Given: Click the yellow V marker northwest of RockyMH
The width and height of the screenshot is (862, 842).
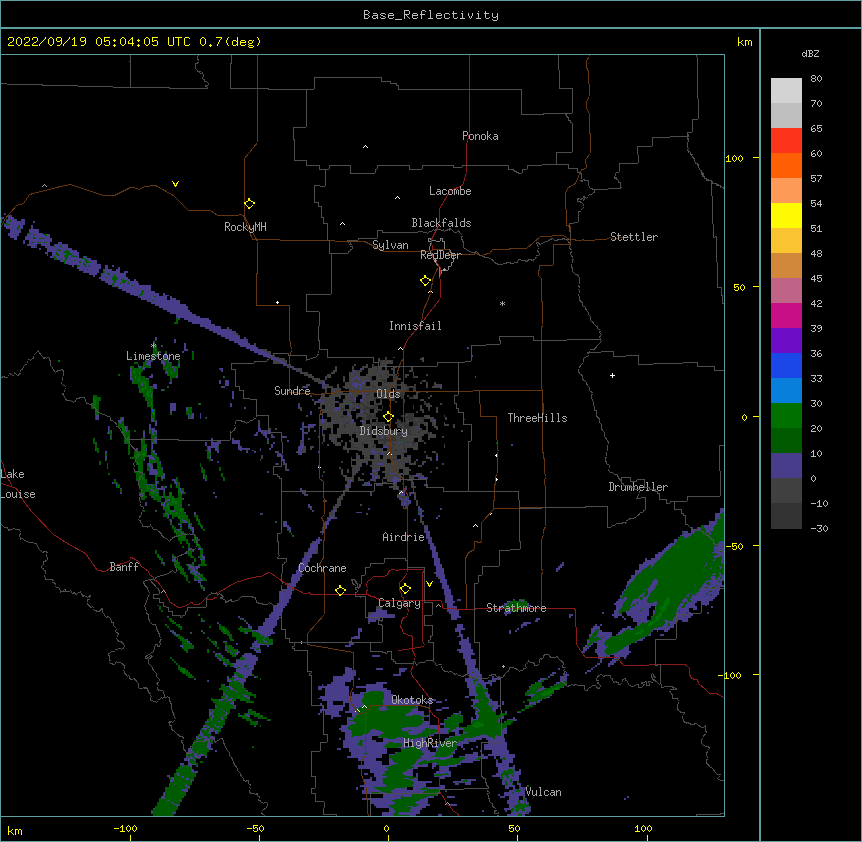Looking at the screenshot, I should 175,184.
